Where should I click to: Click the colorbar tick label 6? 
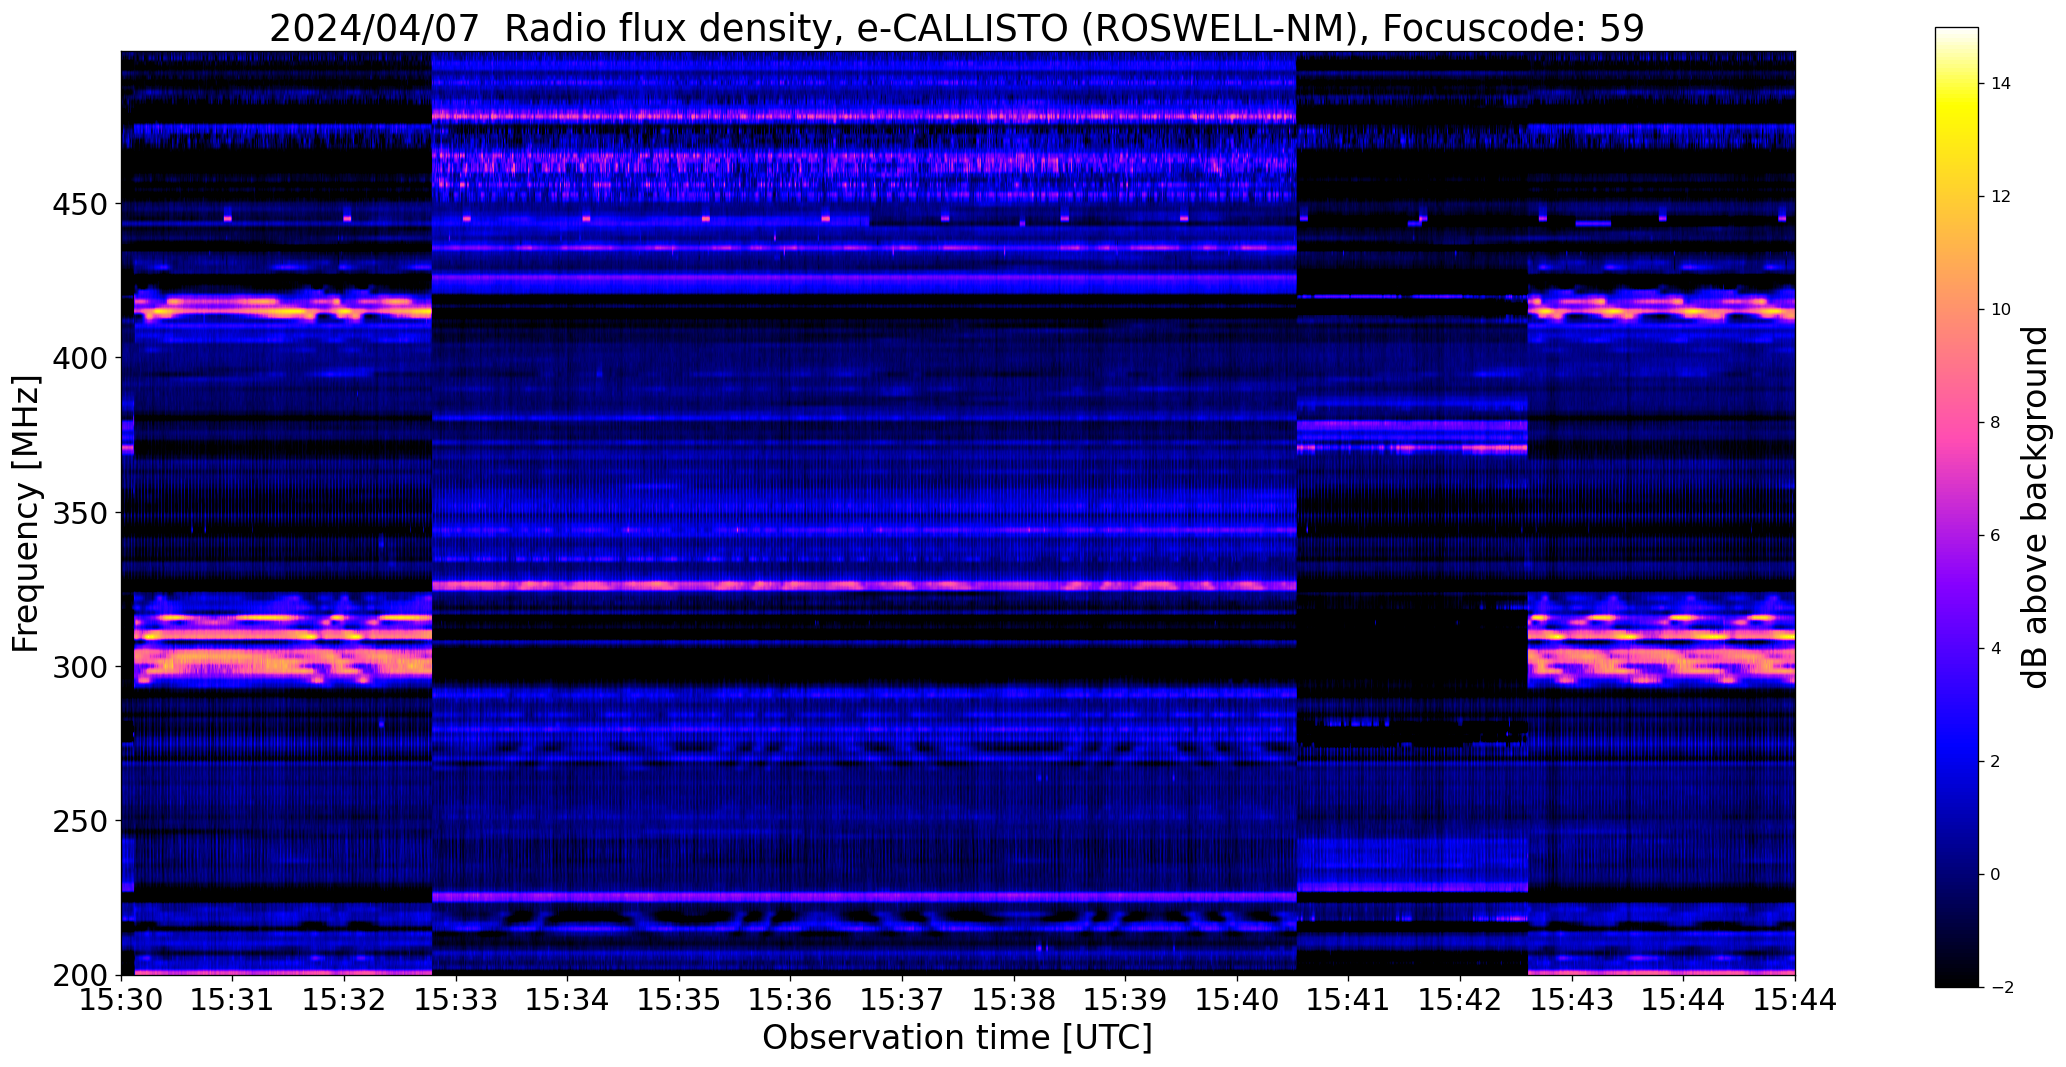coord(1995,536)
